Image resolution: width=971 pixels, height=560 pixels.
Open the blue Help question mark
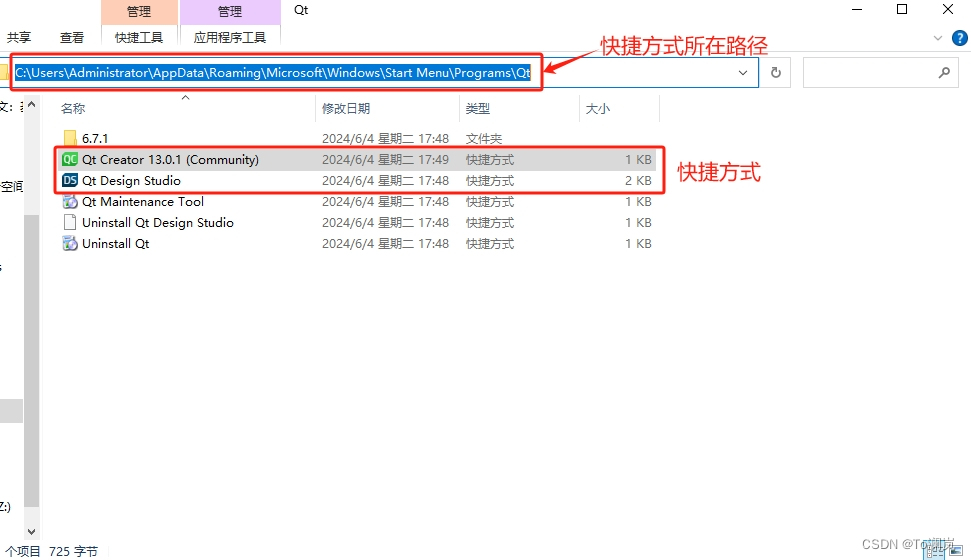pyautogui.click(x=959, y=38)
